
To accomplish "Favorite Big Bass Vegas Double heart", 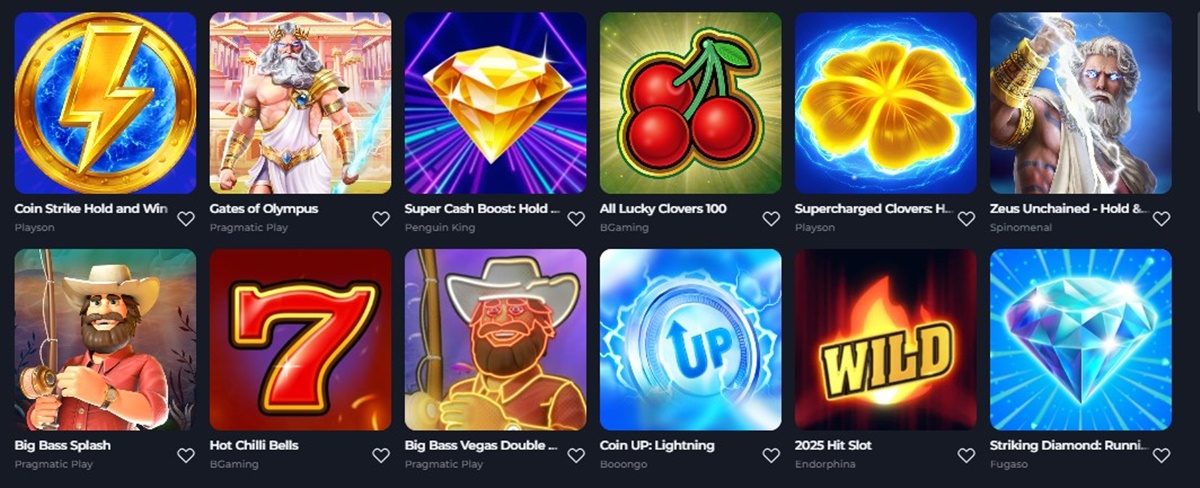I will [576, 455].
